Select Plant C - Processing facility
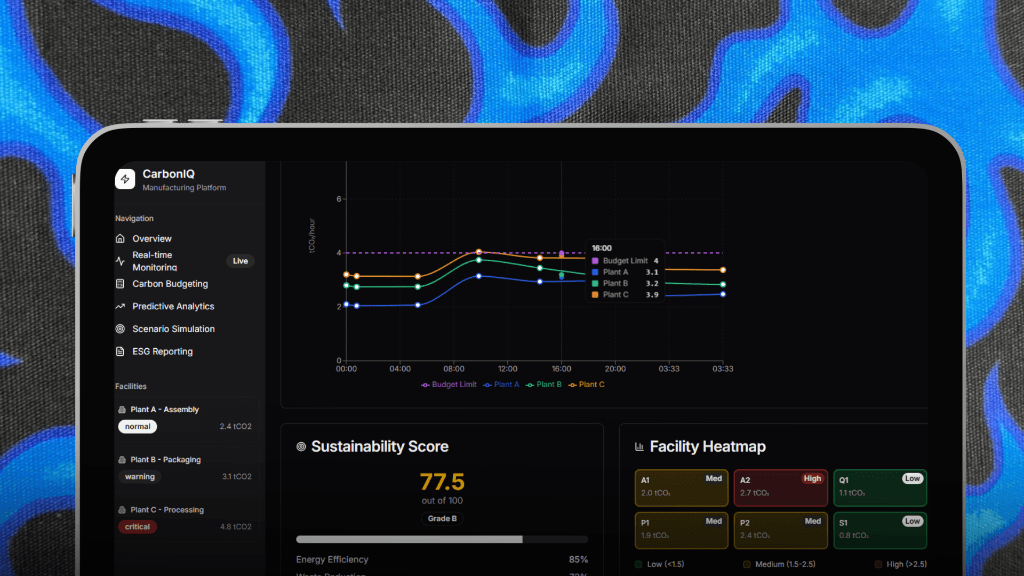 click(x=167, y=510)
